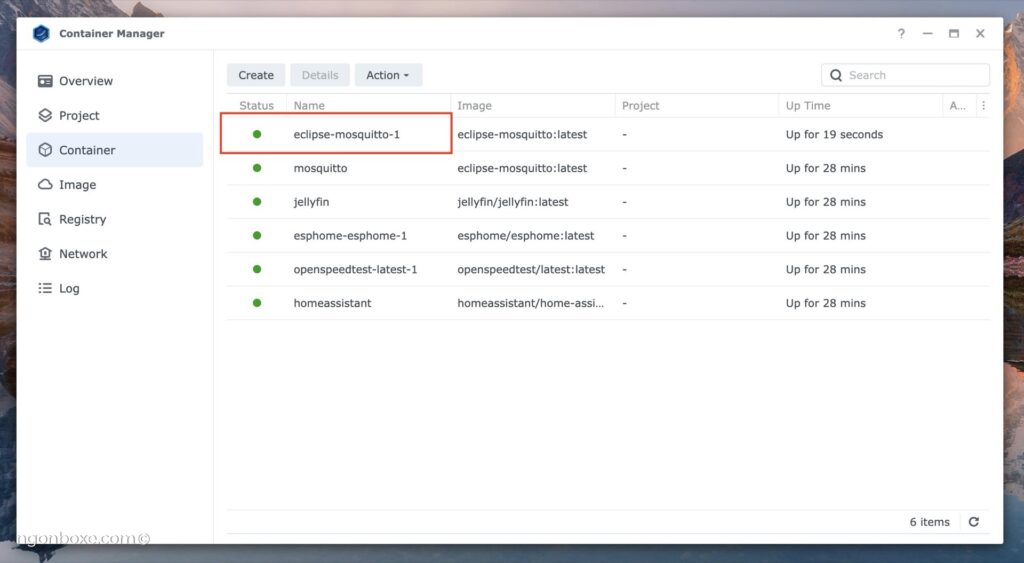
Task: Go to the Overview section
Action: pos(115,81)
